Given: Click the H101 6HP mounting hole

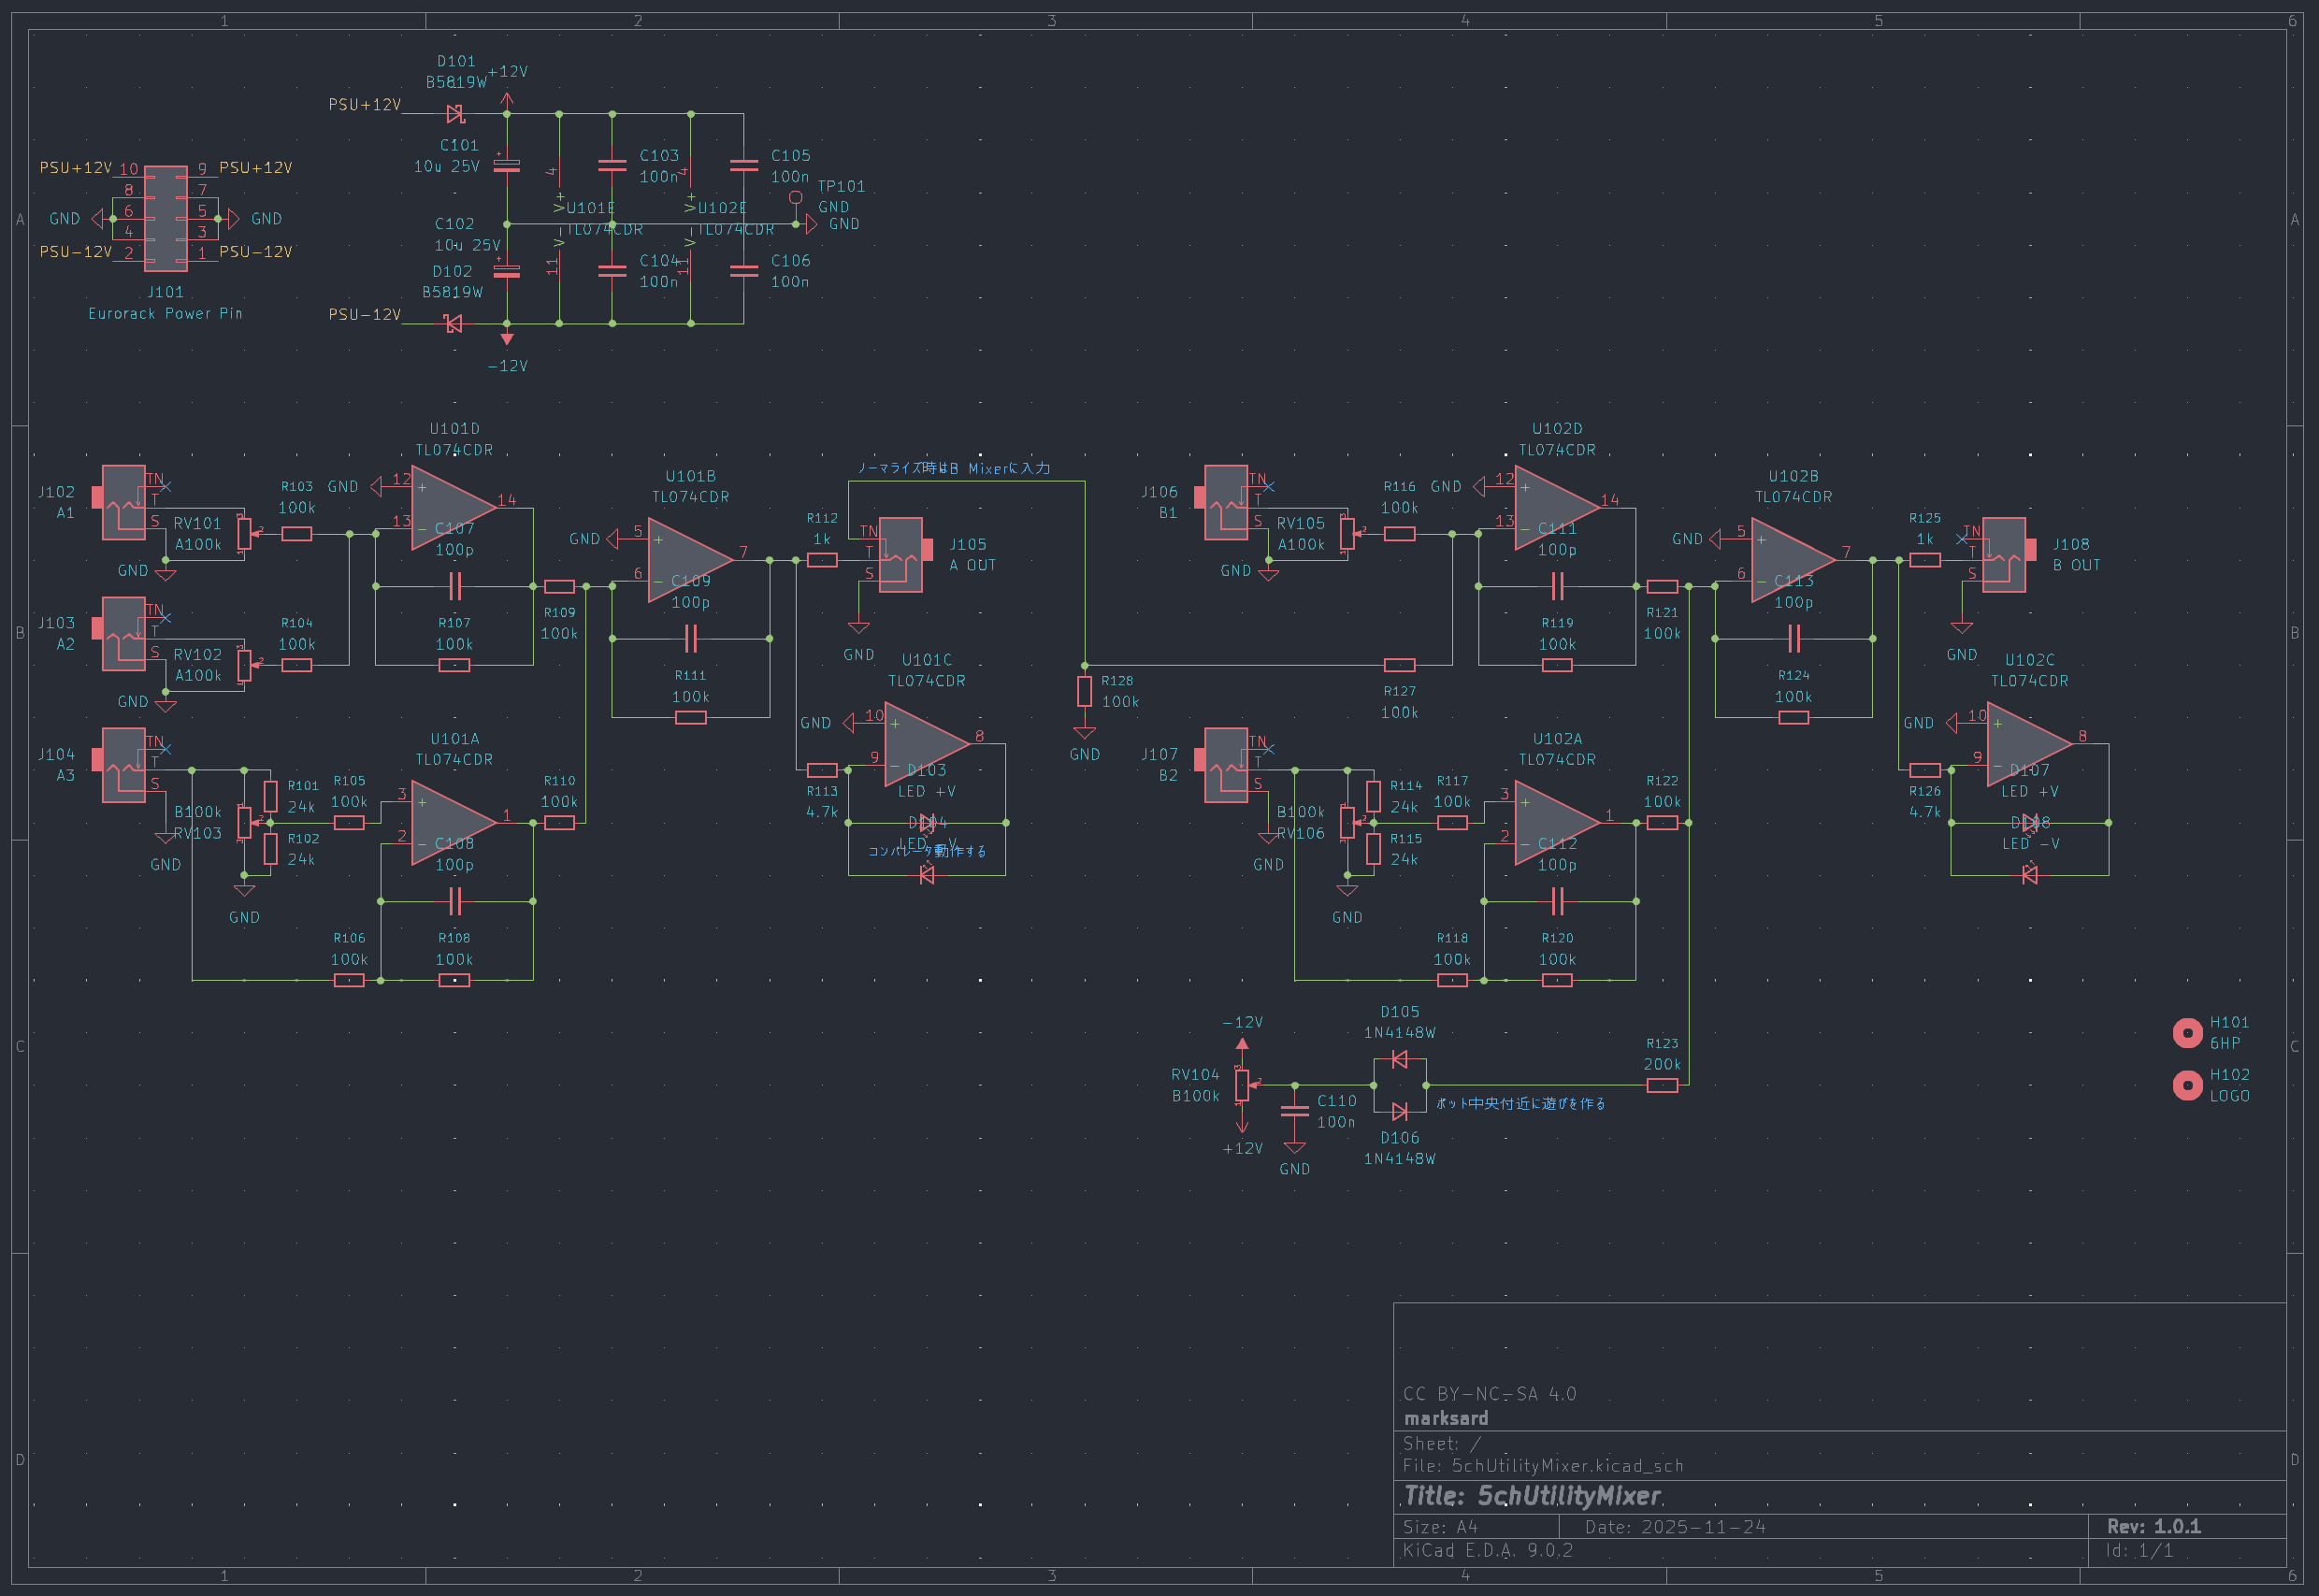Looking at the screenshot, I should point(2187,1033).
